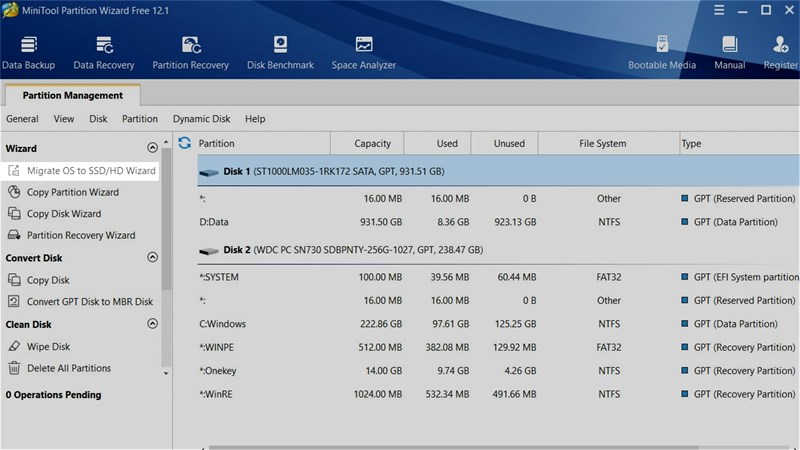Viewport: 800px width, 450px height.
Task: Collapse the Convert Disk section
Action: pyautogui.click(x=152, y=257)
